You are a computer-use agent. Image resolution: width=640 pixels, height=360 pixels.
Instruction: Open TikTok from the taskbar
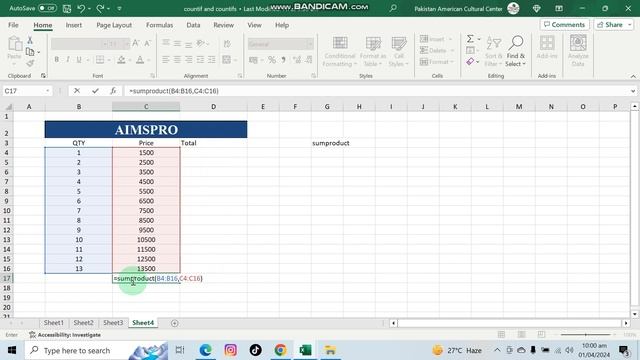coord(256,350)
